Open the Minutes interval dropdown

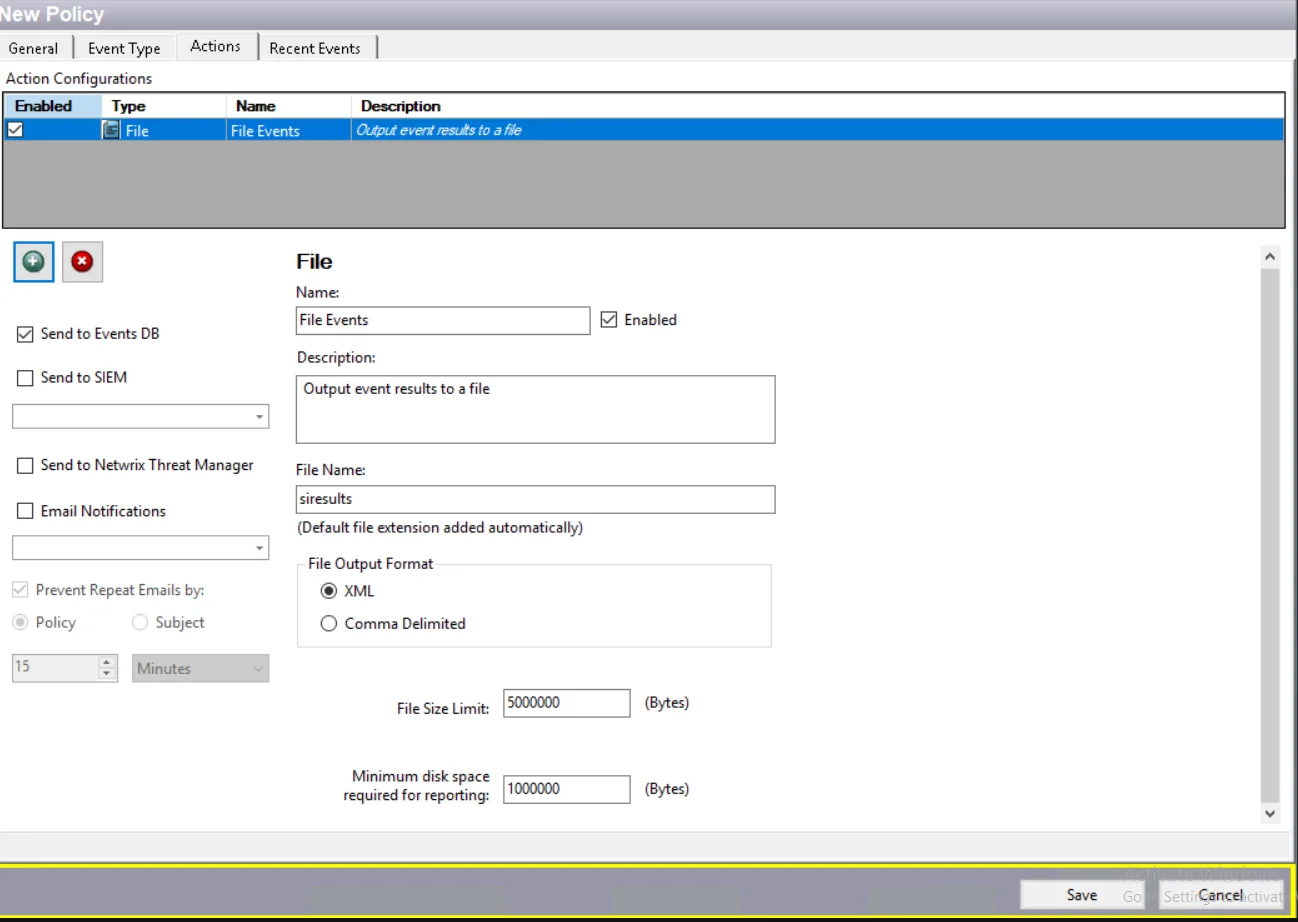[x=201, y=669]
